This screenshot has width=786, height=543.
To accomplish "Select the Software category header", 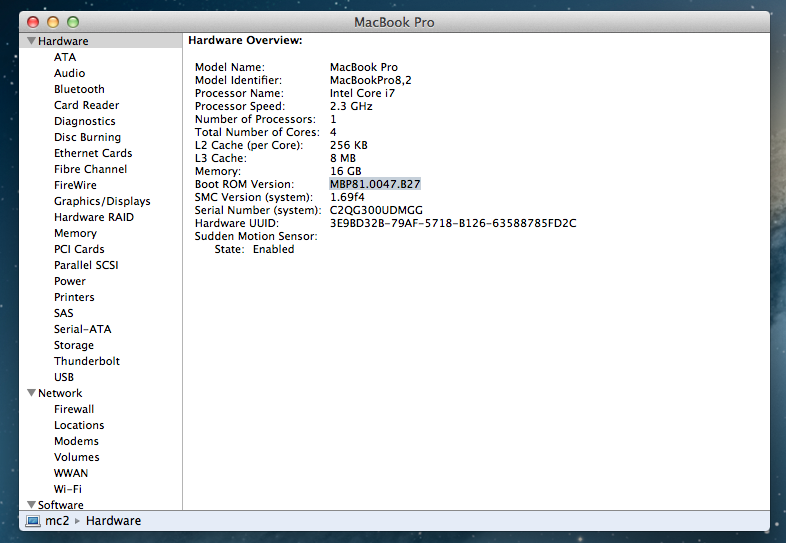I will pyautogui.click(x=61, y=505).
